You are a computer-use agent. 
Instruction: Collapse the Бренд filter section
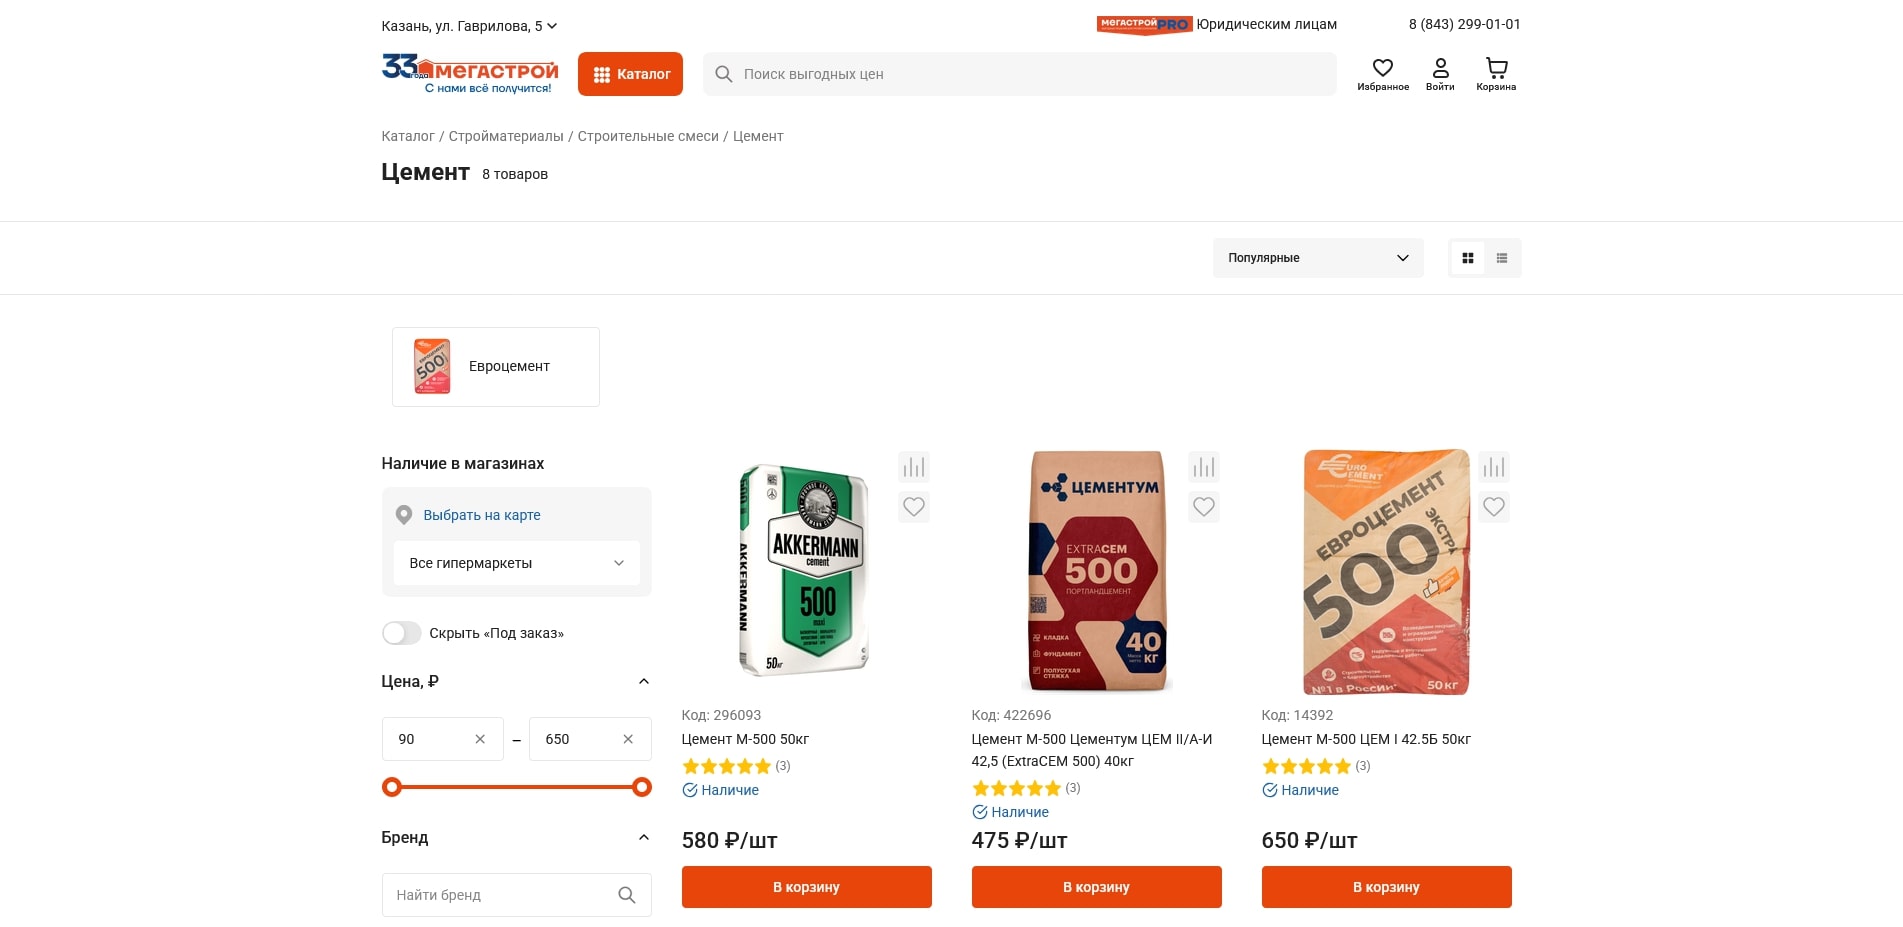point(643,837)
